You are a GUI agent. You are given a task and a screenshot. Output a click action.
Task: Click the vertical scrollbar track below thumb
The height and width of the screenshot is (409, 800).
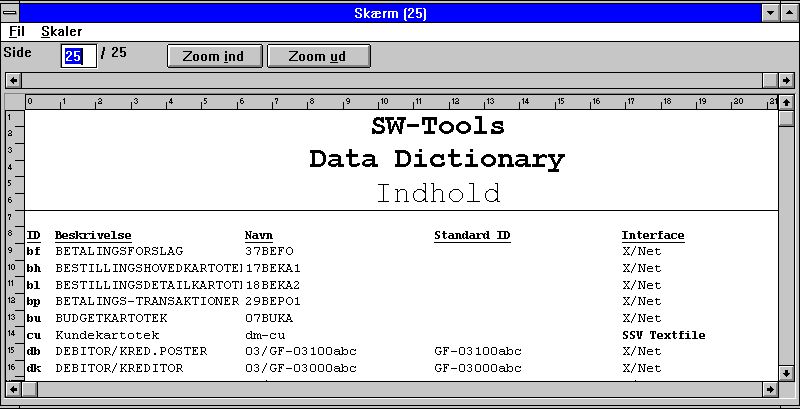click(786, 246)
